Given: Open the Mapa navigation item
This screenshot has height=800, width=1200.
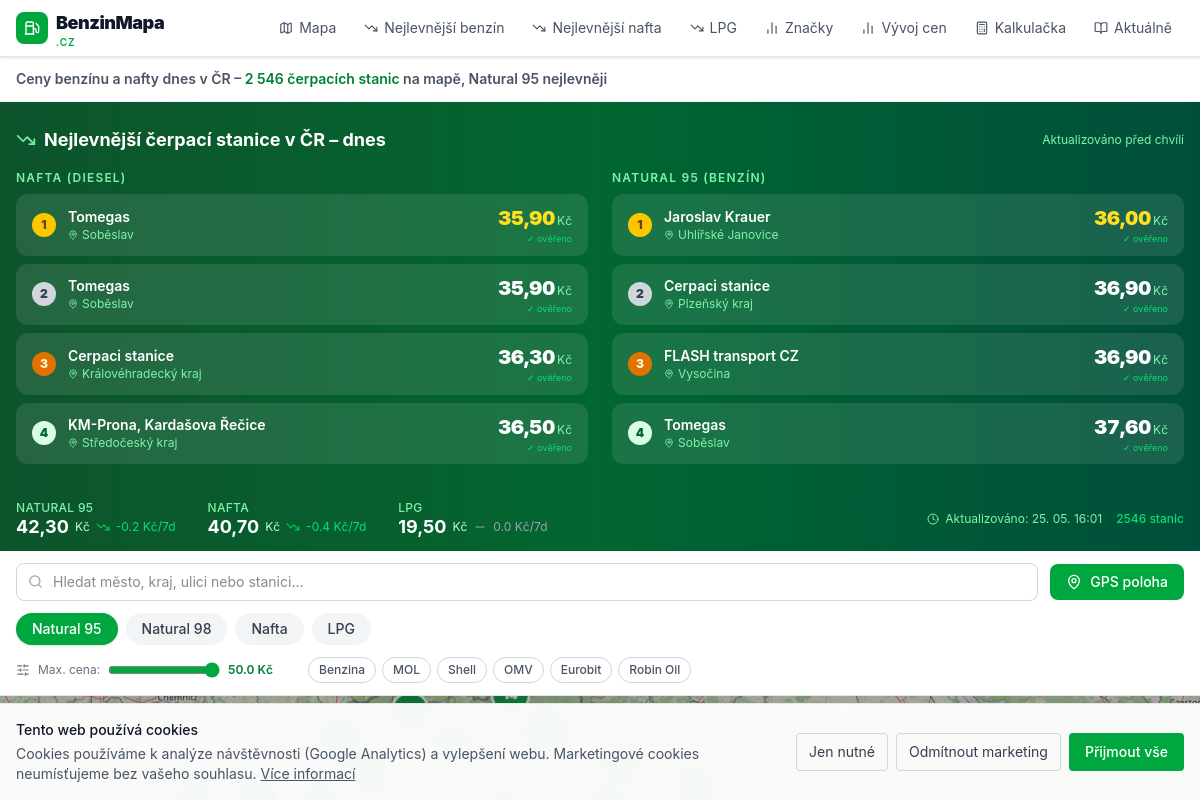Looking at the screenshot, I should [x=308, y=28].
